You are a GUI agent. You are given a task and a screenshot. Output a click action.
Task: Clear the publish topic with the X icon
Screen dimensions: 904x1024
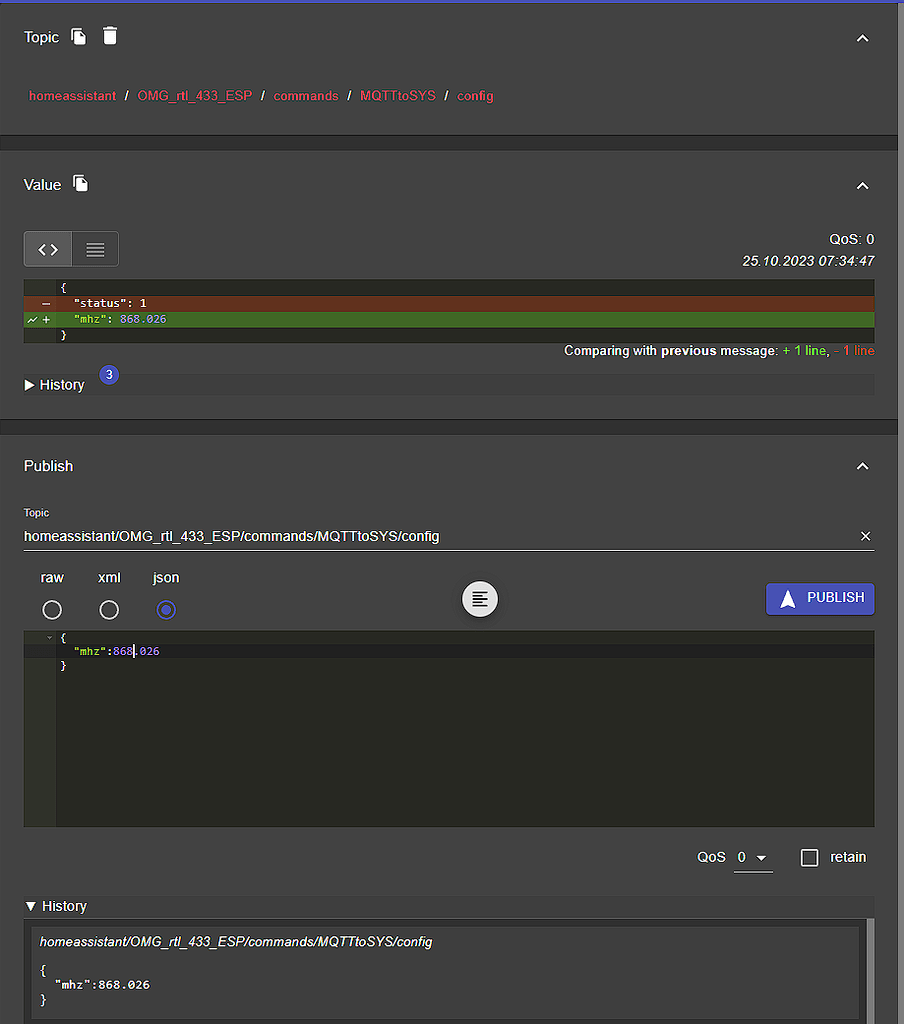coord(865,536)
